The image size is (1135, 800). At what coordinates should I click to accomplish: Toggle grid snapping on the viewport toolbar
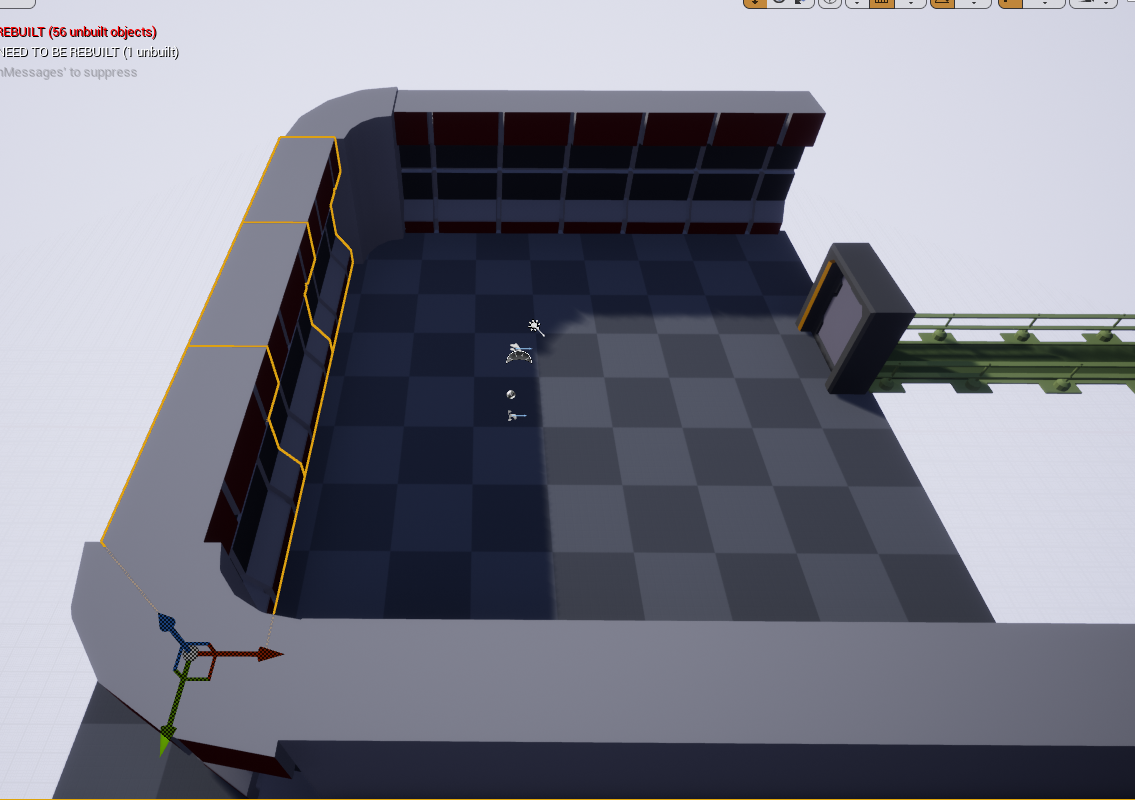click(x=884, y=4)
